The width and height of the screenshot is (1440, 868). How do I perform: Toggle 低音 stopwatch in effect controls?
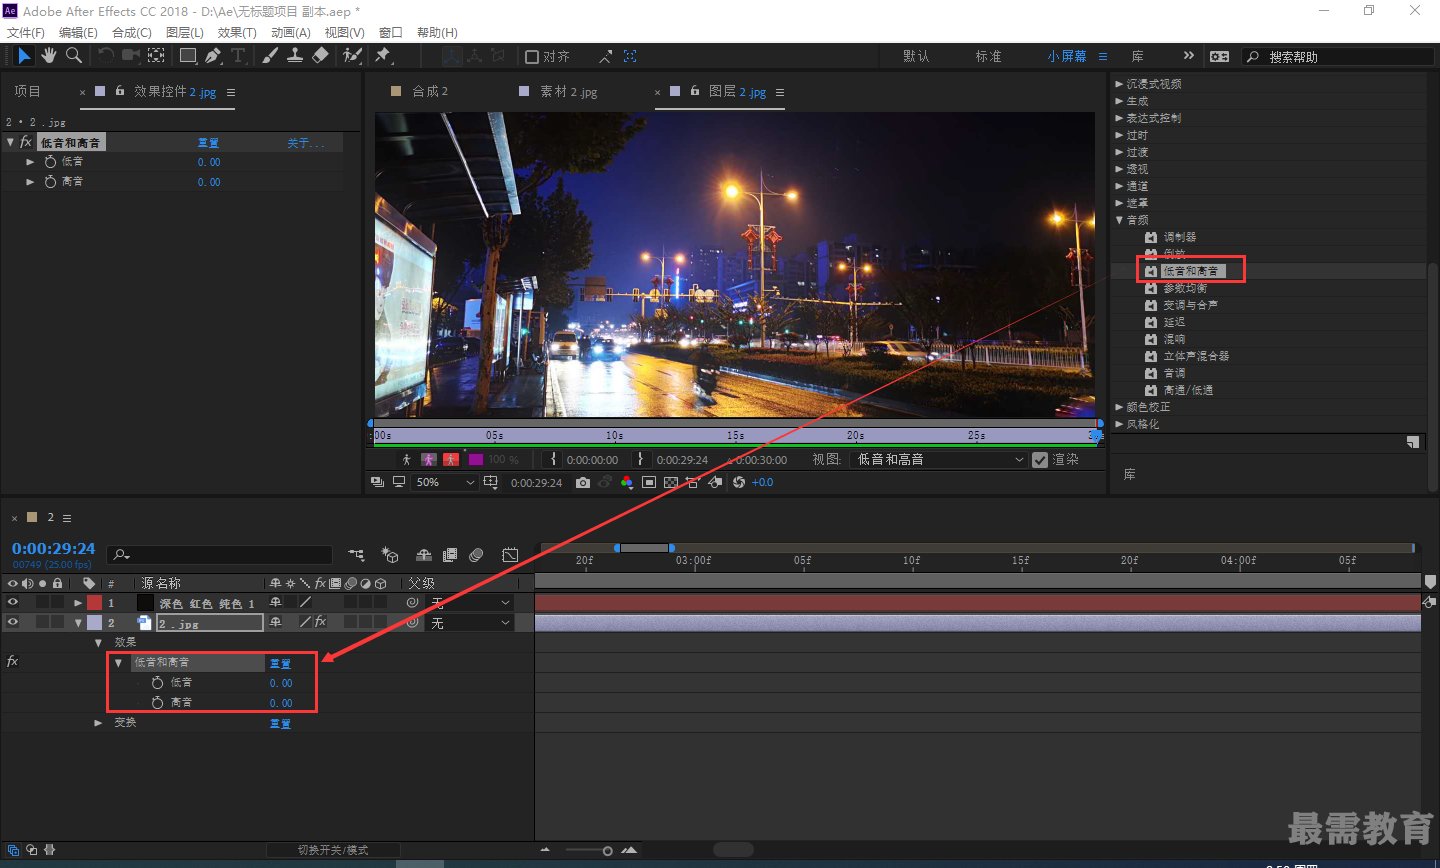(x=50, y=161)
